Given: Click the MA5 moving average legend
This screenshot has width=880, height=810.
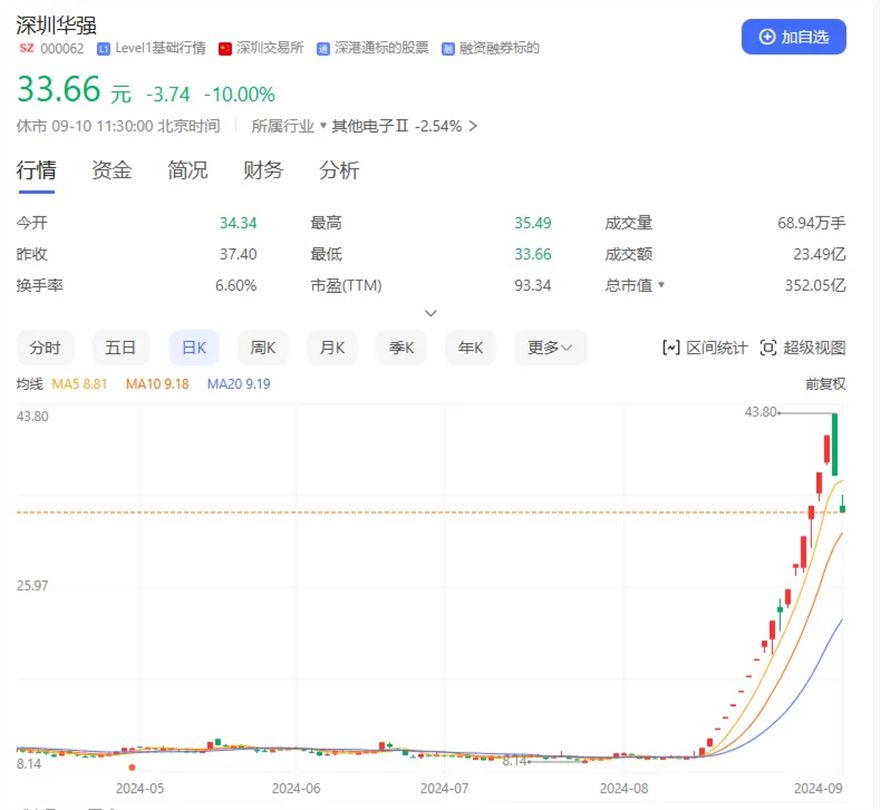Looking at the screenshot, I should pyautogui.click(x=80, y=384).
